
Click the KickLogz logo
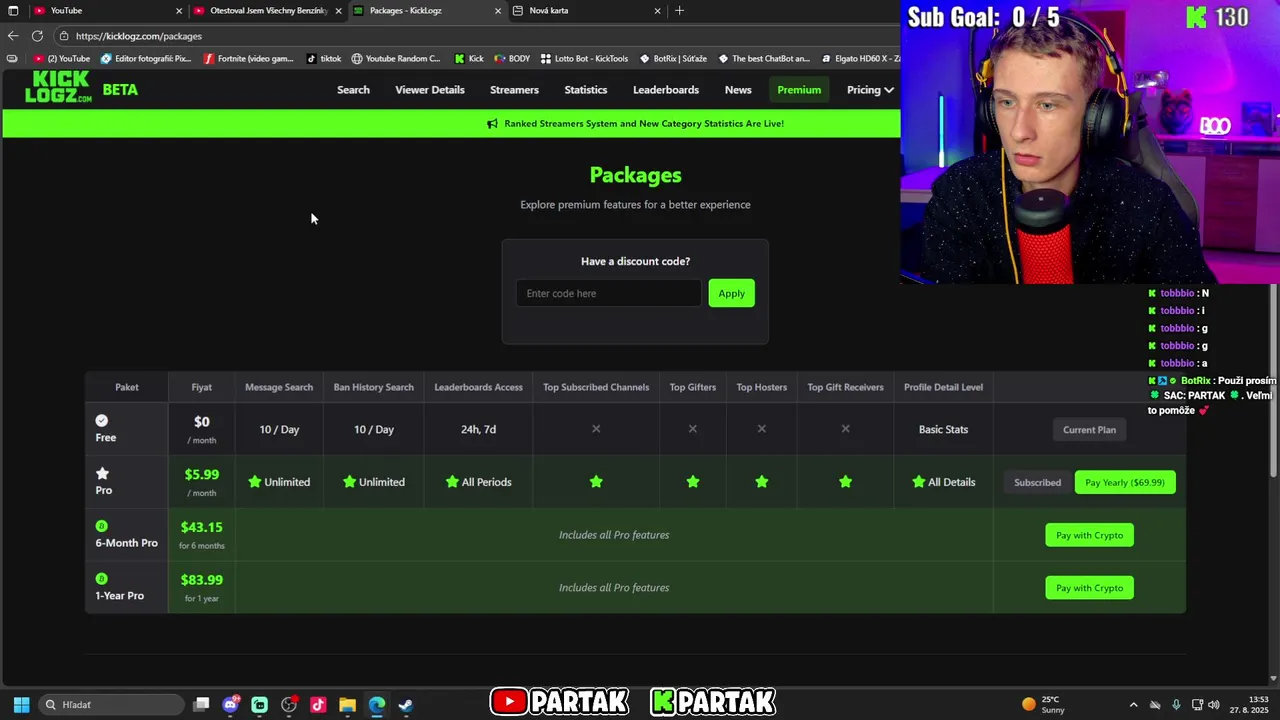click(58, 88)
